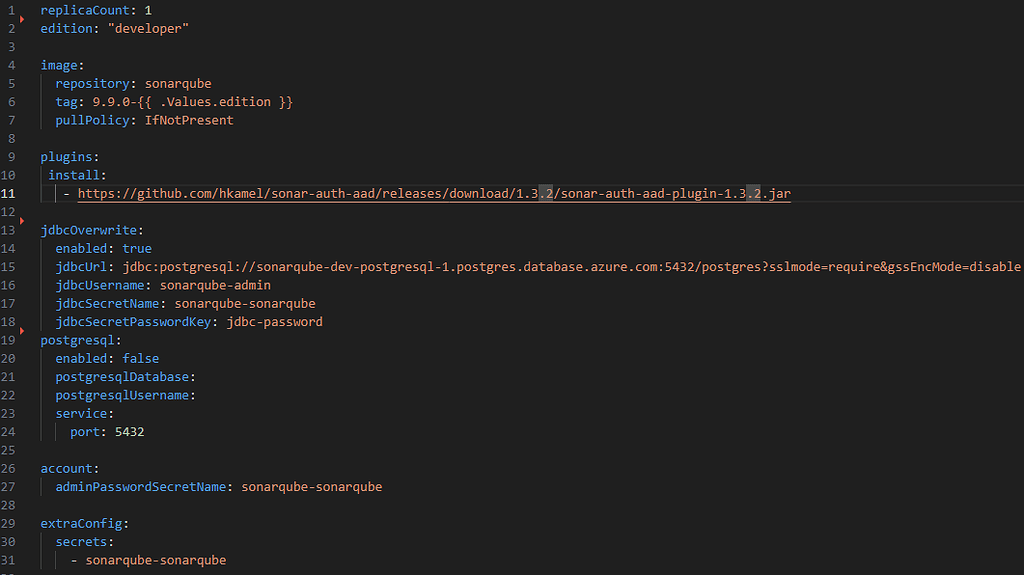This screenshot has height=575, width=1024.
Task: Click the jdbc-password value text
Action: [274, 321]
